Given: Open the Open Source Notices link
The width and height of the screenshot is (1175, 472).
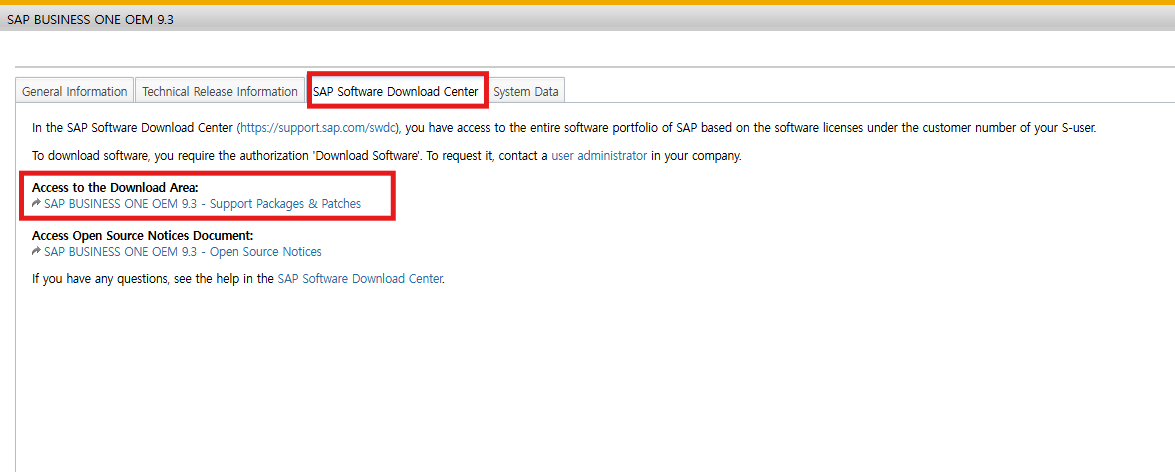Looking at the screenshot, I should point(183,251).
